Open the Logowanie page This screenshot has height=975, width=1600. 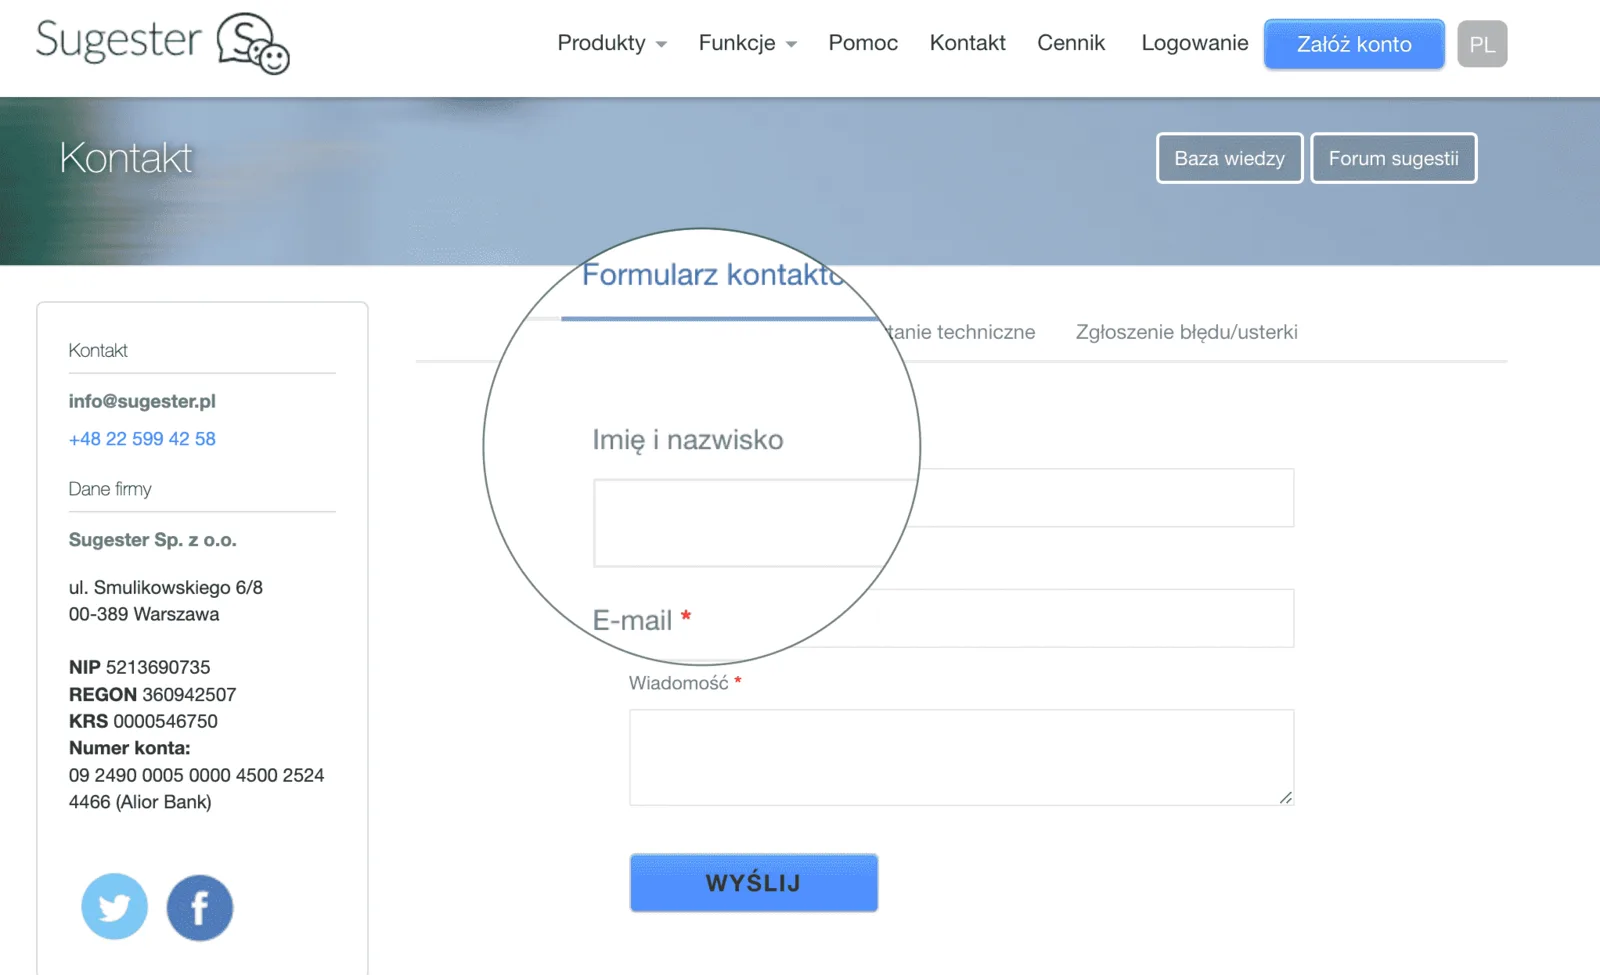coord(1195,43)
